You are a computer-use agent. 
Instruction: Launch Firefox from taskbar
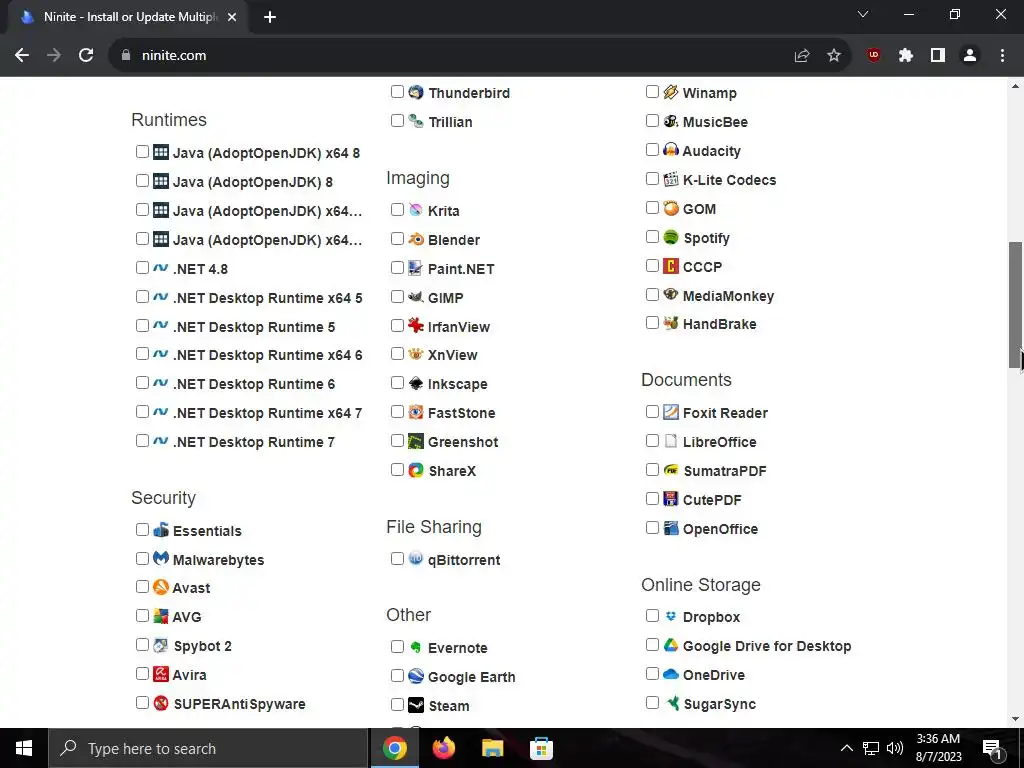(443, 748)
